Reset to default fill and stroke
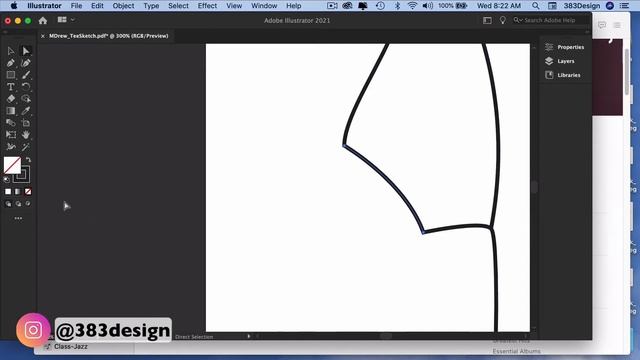The height and width of the screenshot is (360, 640). point(7,179)
